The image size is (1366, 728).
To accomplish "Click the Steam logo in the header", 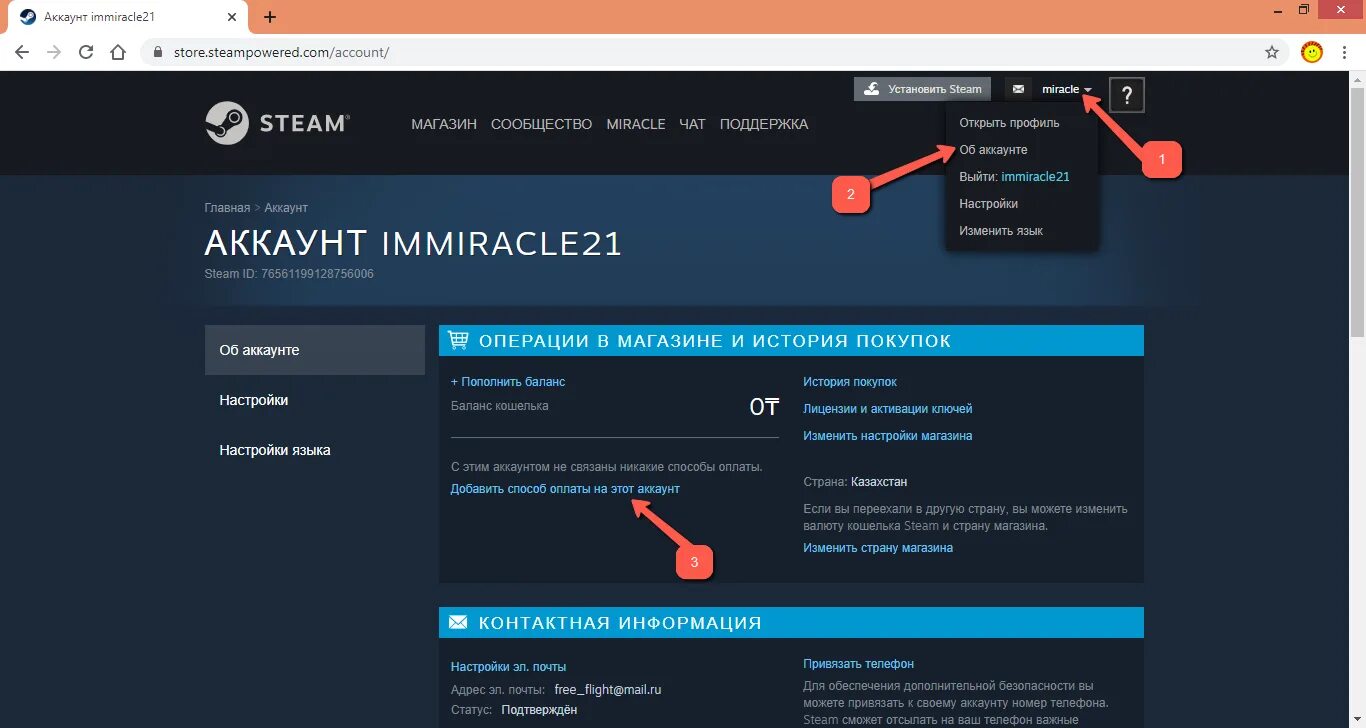I will tap(277, 123).
